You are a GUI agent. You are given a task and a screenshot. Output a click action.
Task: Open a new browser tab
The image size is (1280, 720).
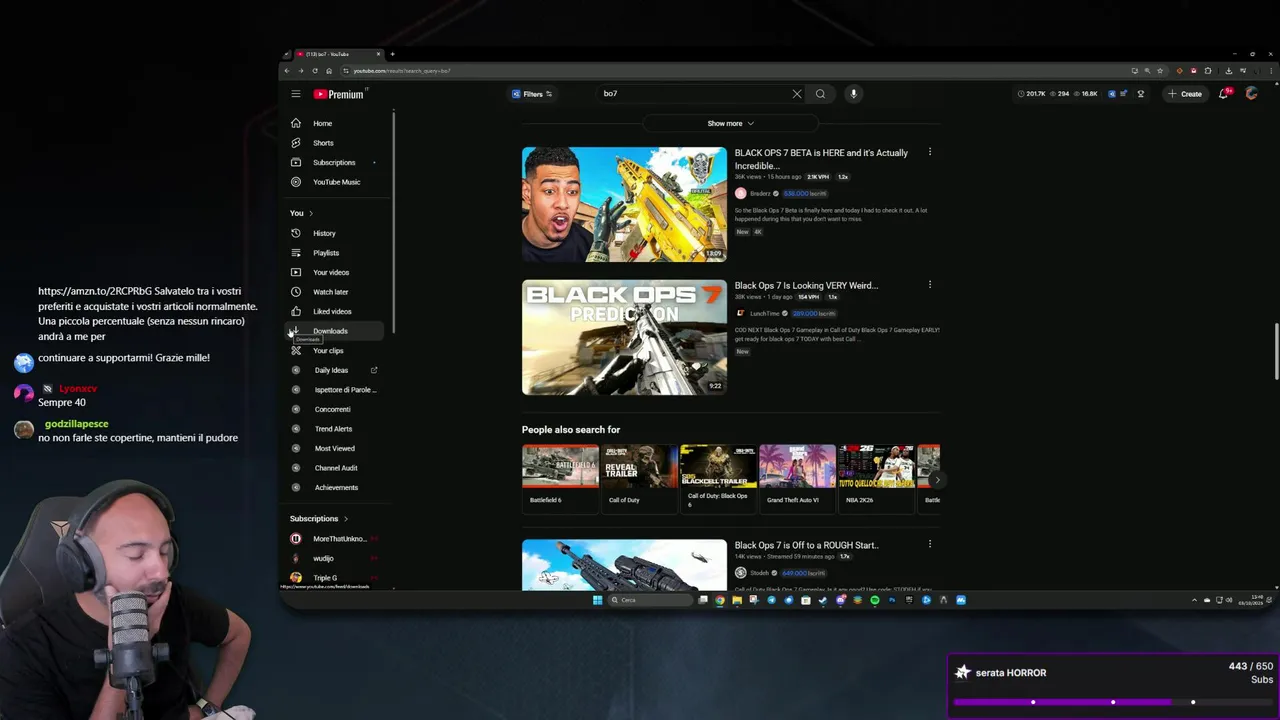(392, 54)
